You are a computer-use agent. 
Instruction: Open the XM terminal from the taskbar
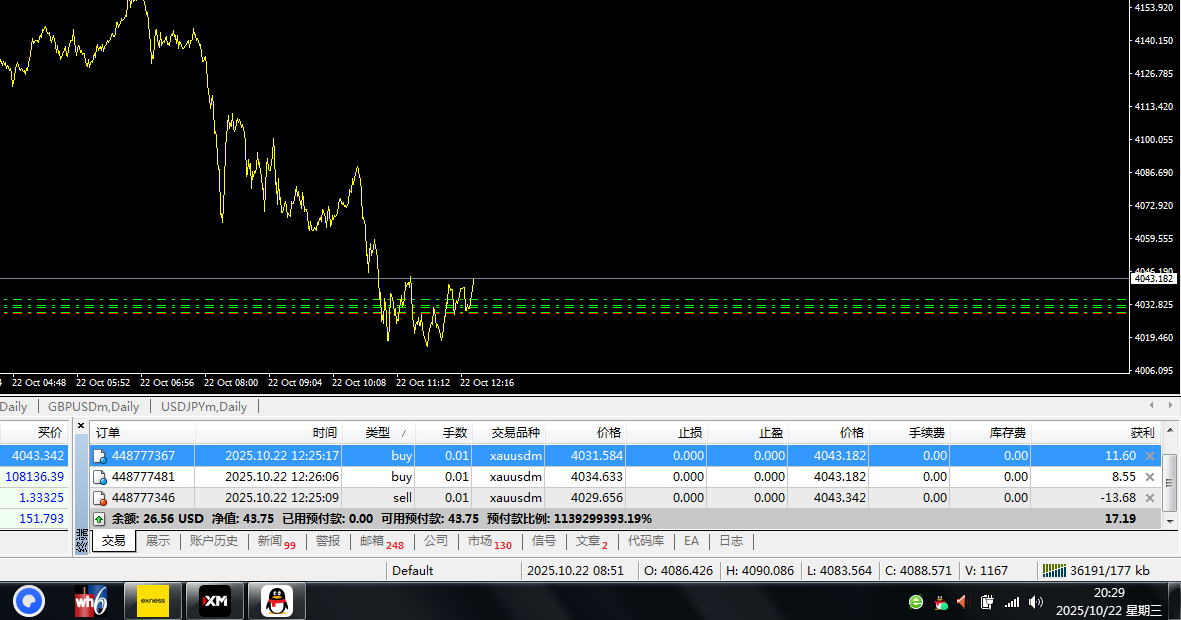click(x=214, y=601)
